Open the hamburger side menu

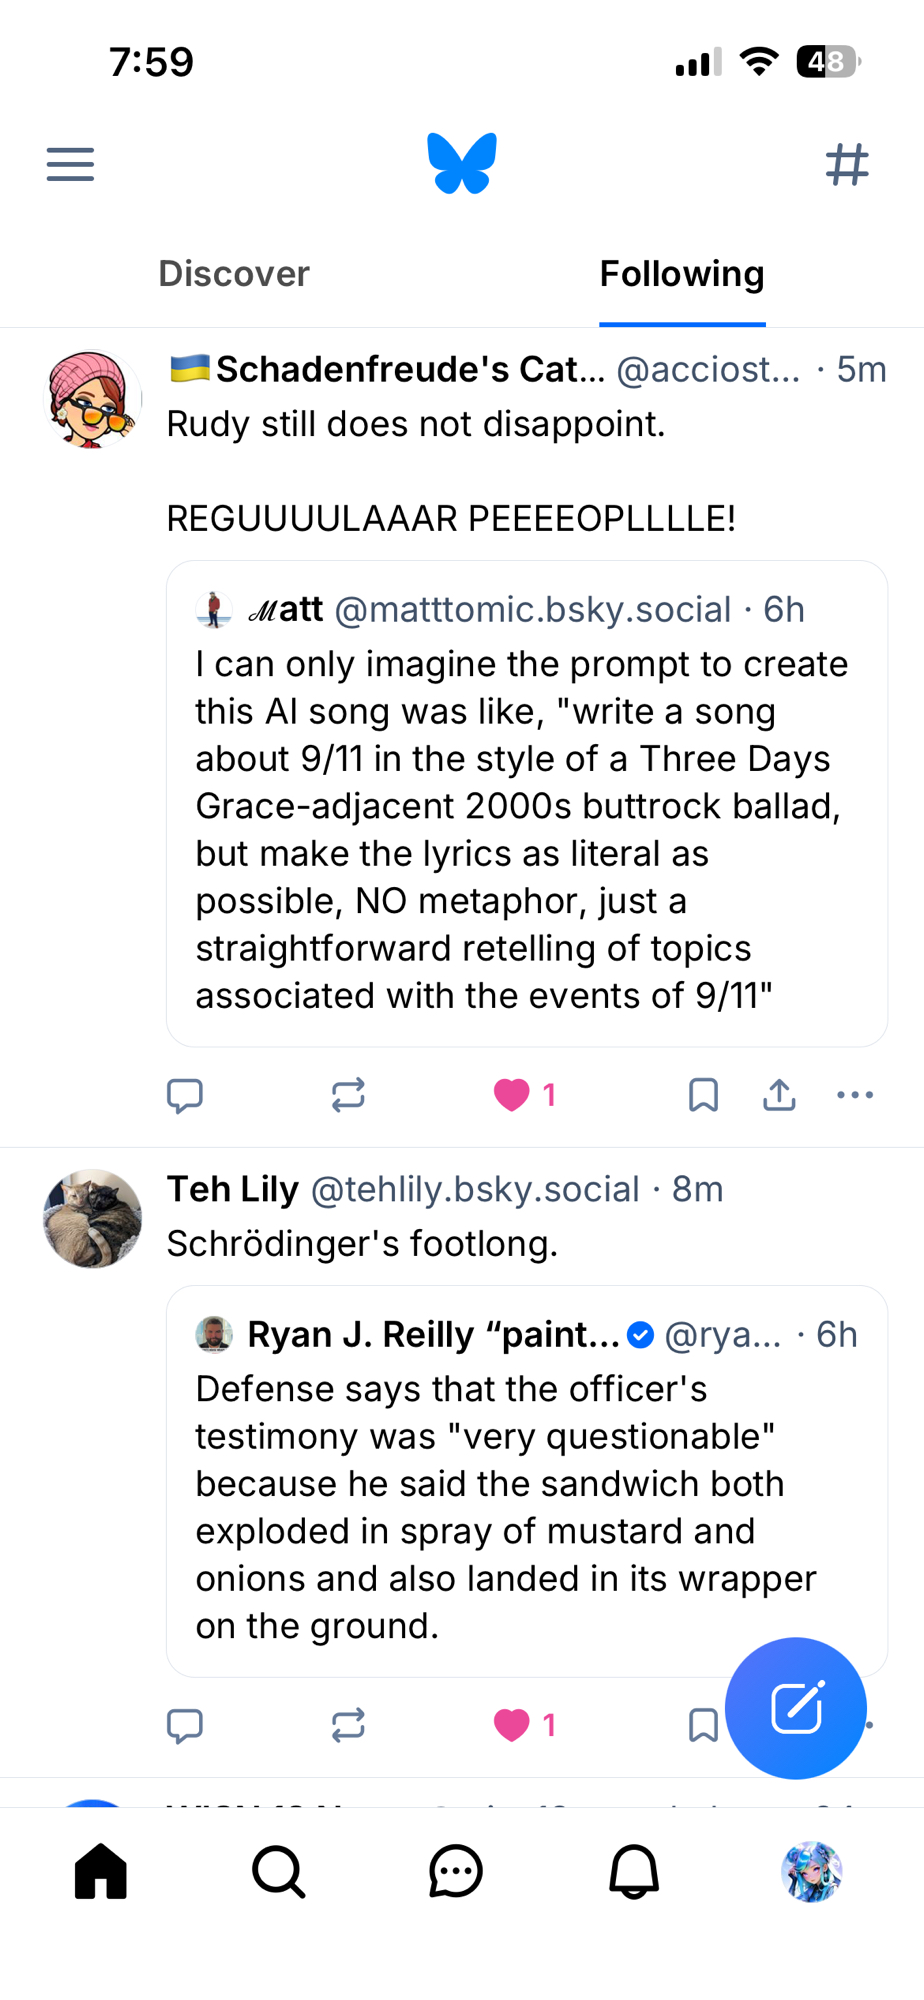coord(70,164)
